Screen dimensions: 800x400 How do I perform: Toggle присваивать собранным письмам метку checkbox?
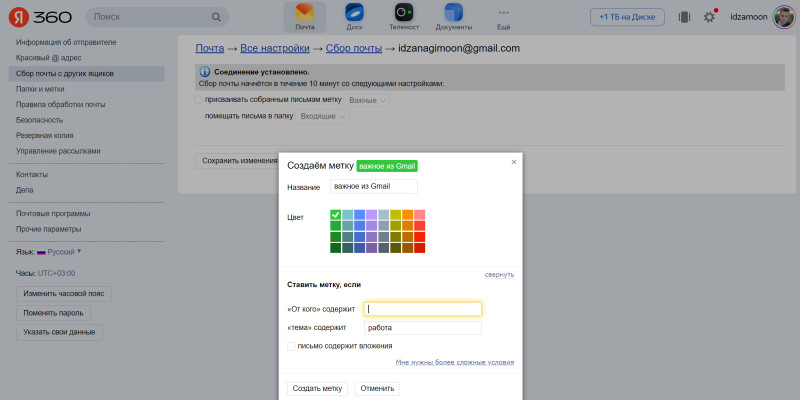(x=198, y=100)
